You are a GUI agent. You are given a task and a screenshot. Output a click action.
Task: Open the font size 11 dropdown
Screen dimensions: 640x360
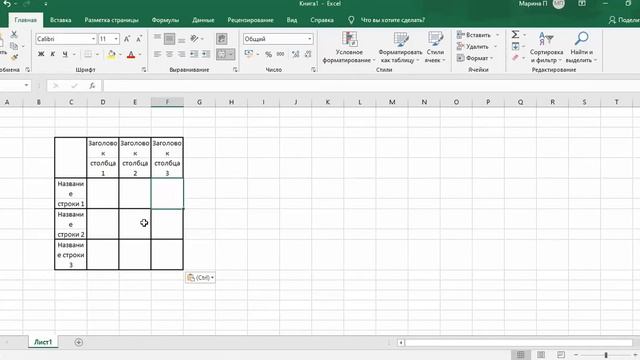tap(116, 39)
